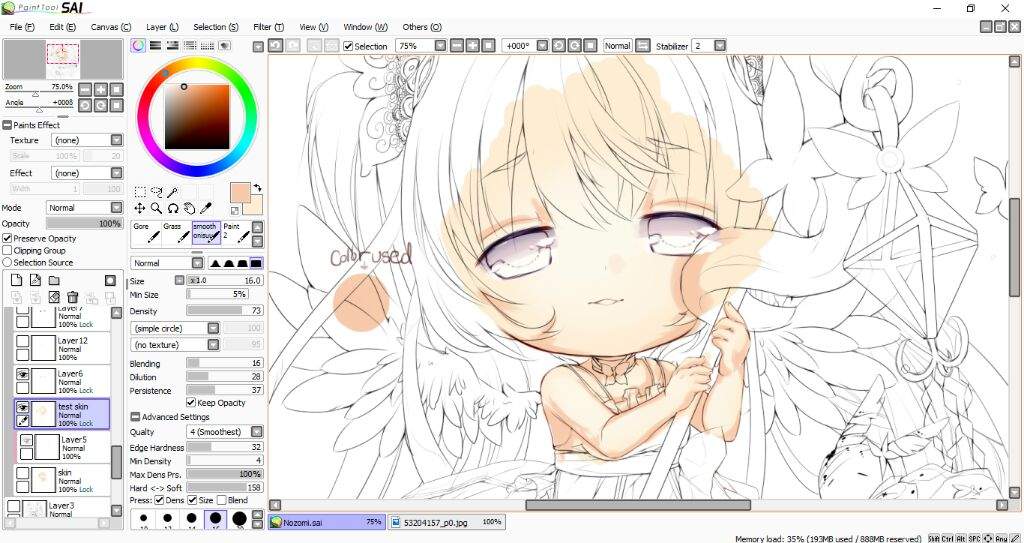This screenshot has height=543, width=1024.
Task: Open the Window menu
Action: coord(365,27)
